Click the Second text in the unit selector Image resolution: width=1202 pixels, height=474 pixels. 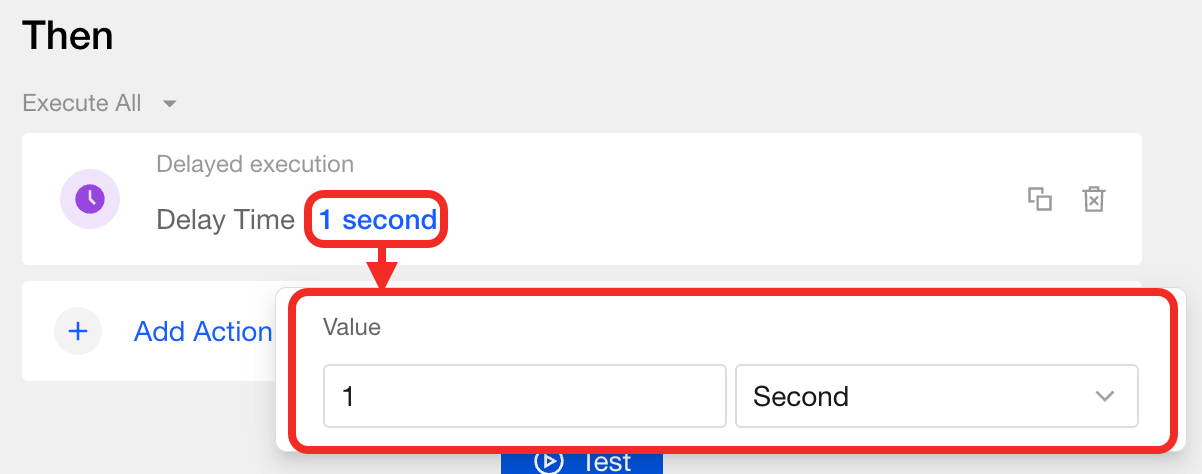(x=801, y=396)
